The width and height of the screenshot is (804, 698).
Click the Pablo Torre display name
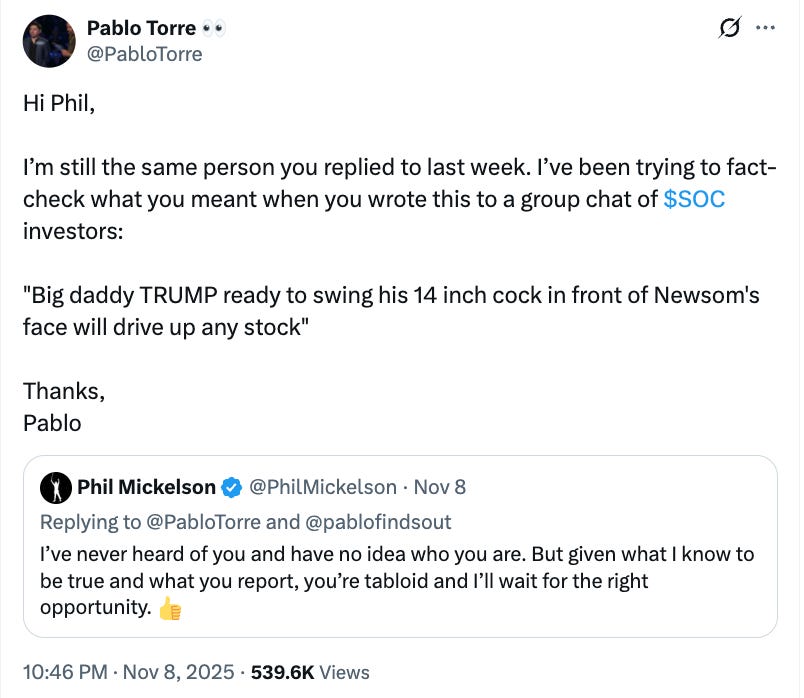141,28
